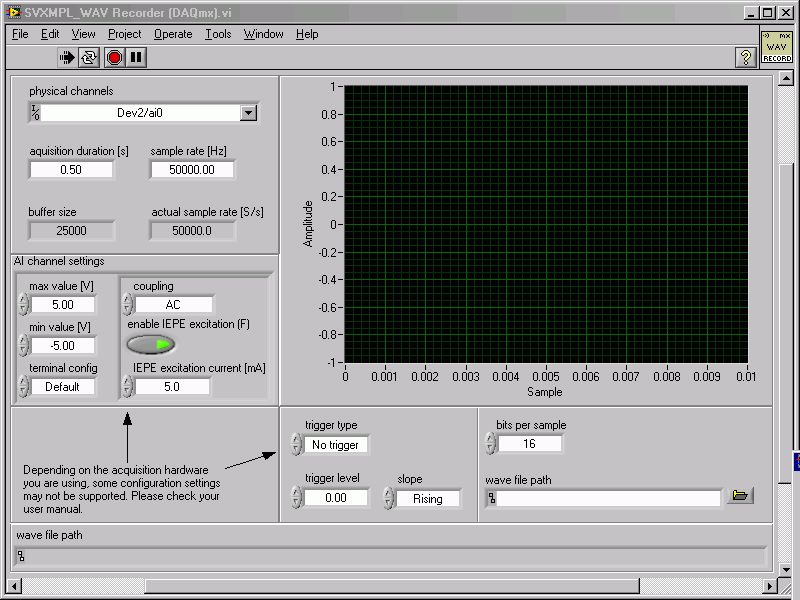The height and width of the screenshot is (600, 800).
Task: Open the terminal config selector showing Default
Action: (x=62, y=387)
